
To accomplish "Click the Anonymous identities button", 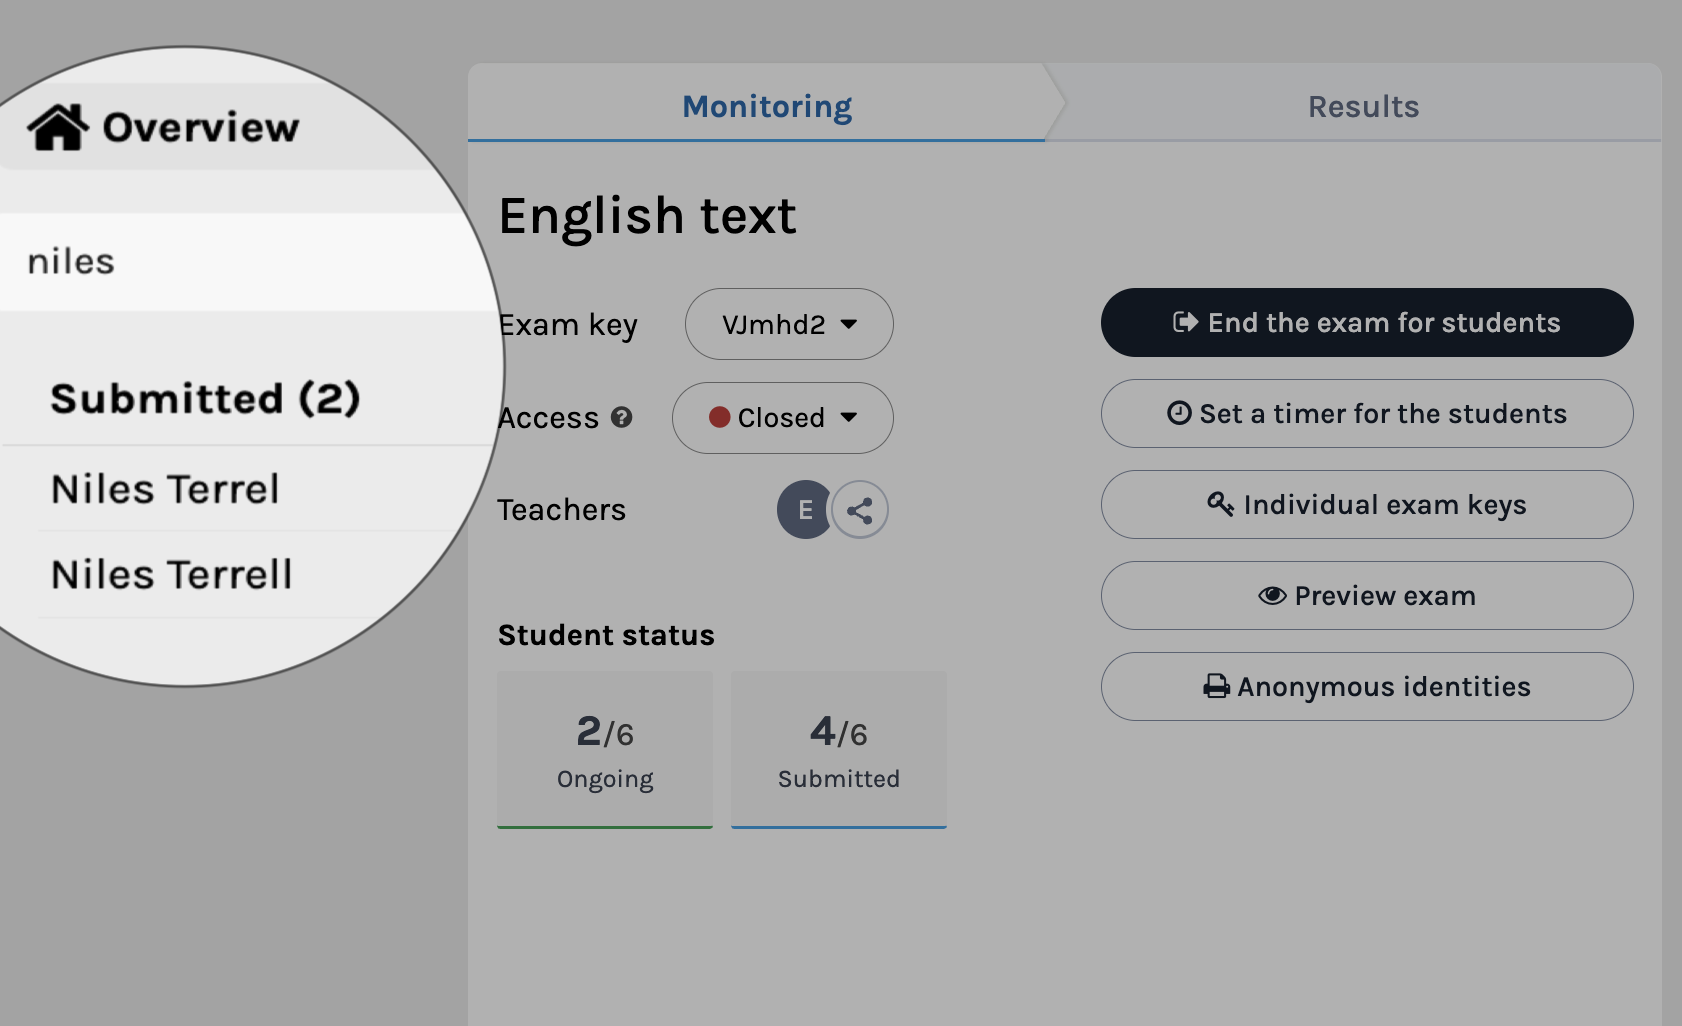I will click(1367, 687).
